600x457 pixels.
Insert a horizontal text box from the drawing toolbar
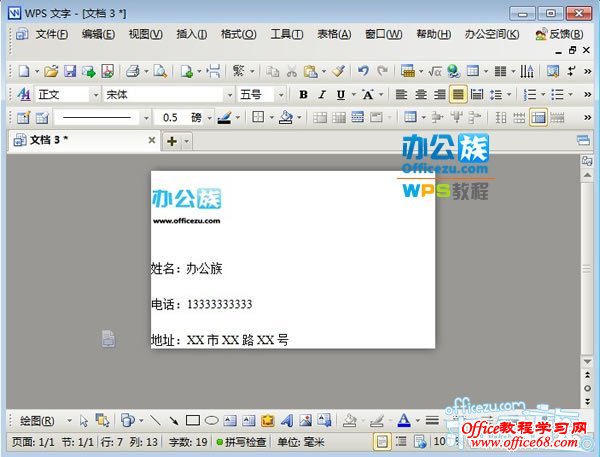click(230, 421)
